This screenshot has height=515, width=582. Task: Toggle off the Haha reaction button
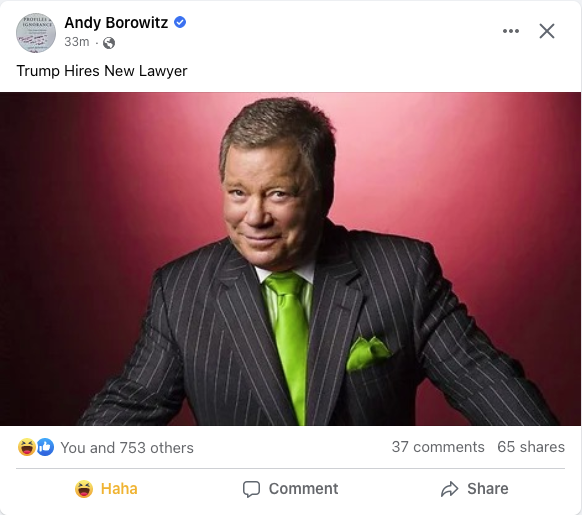pyautogui.click(x=106, y=489)
